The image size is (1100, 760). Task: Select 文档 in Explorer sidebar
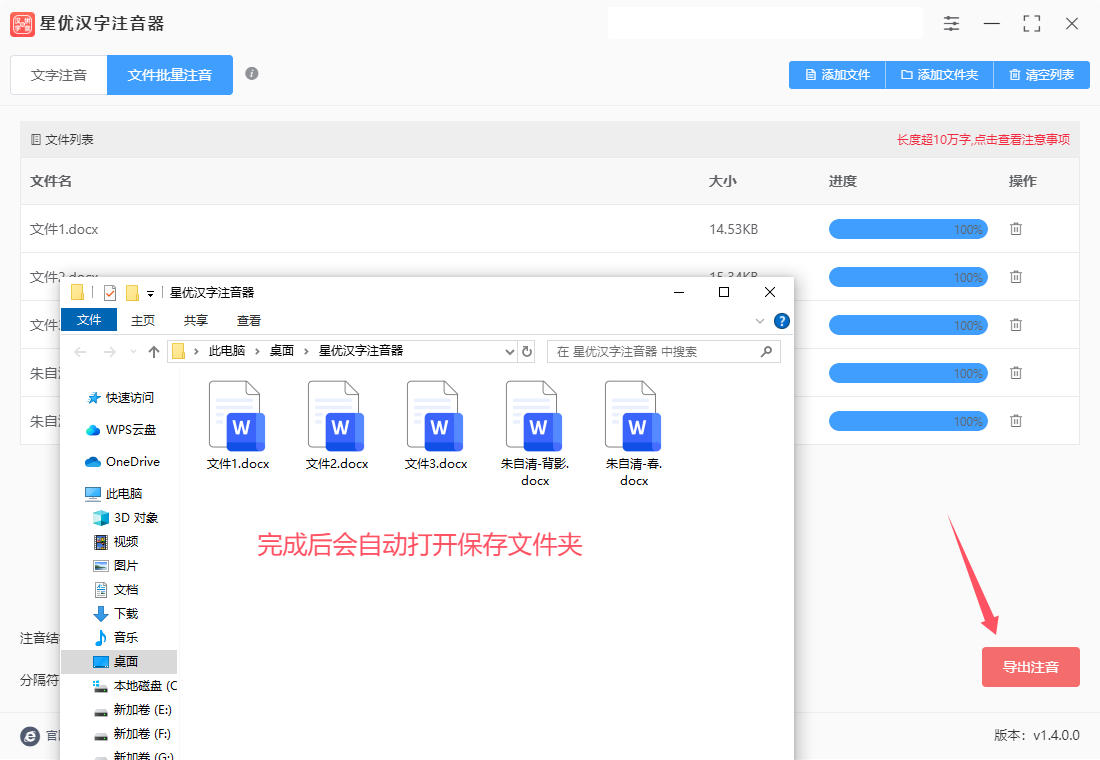pyautogui.click(x=116, y=589)
